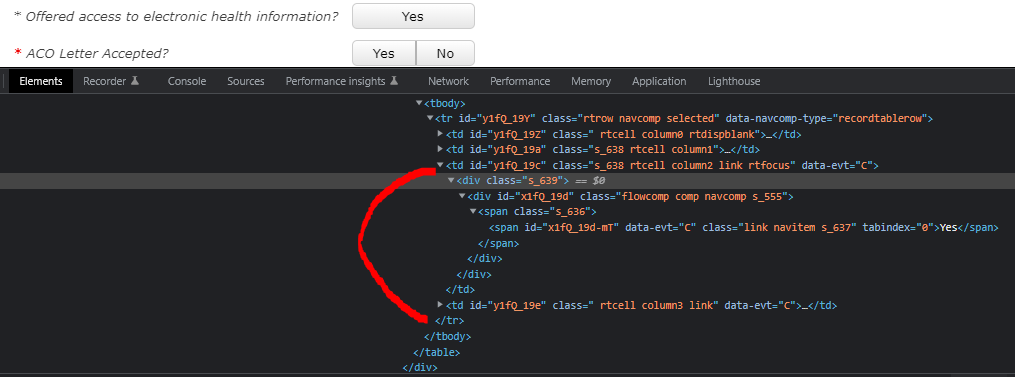Select No for ACO Letter Accepted

[445, 53]
